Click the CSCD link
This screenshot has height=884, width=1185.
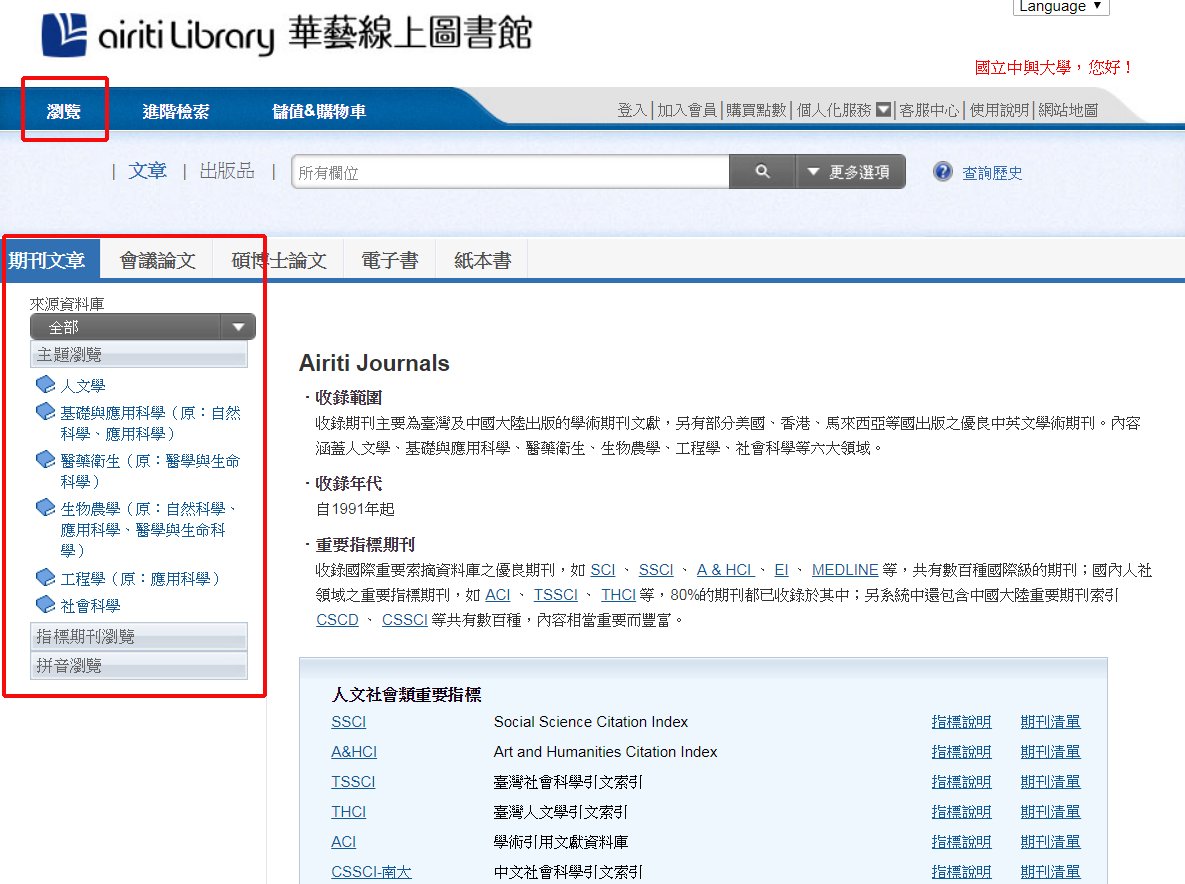(337, 620)
